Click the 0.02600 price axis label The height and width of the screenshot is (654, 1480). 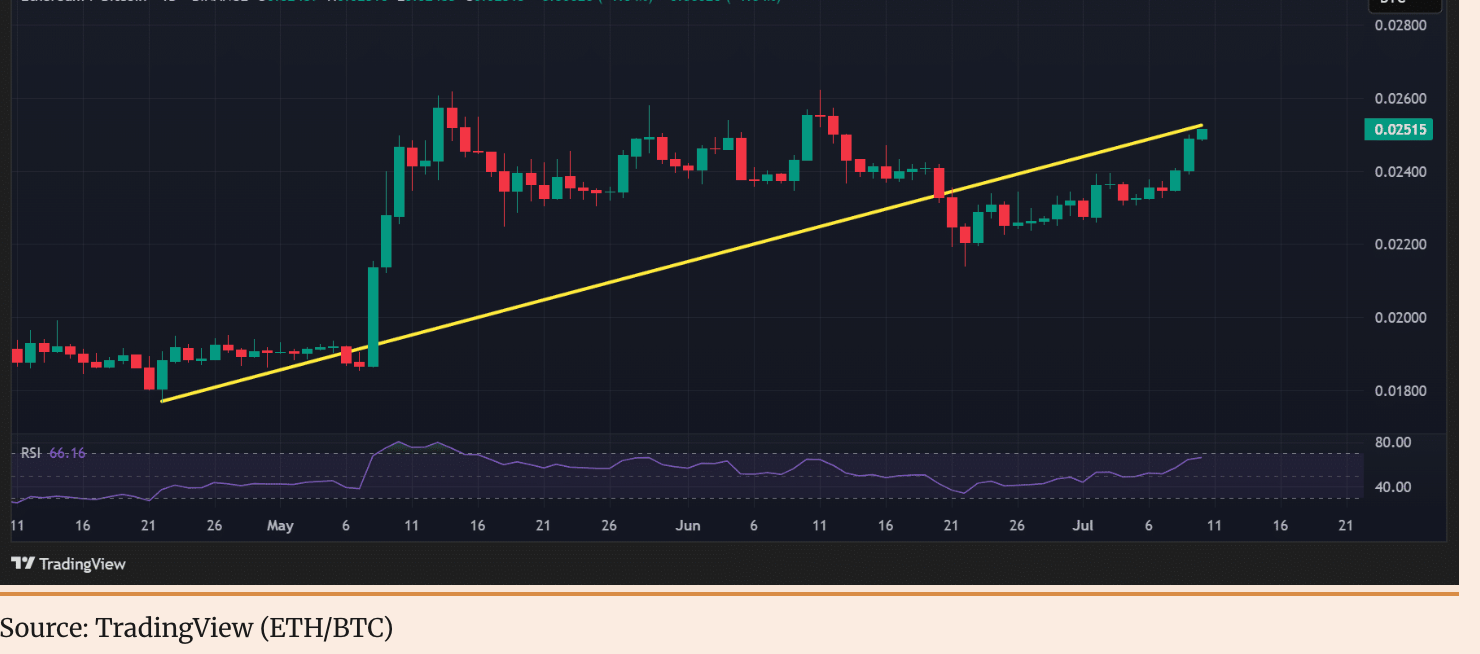coord(1398,99)
